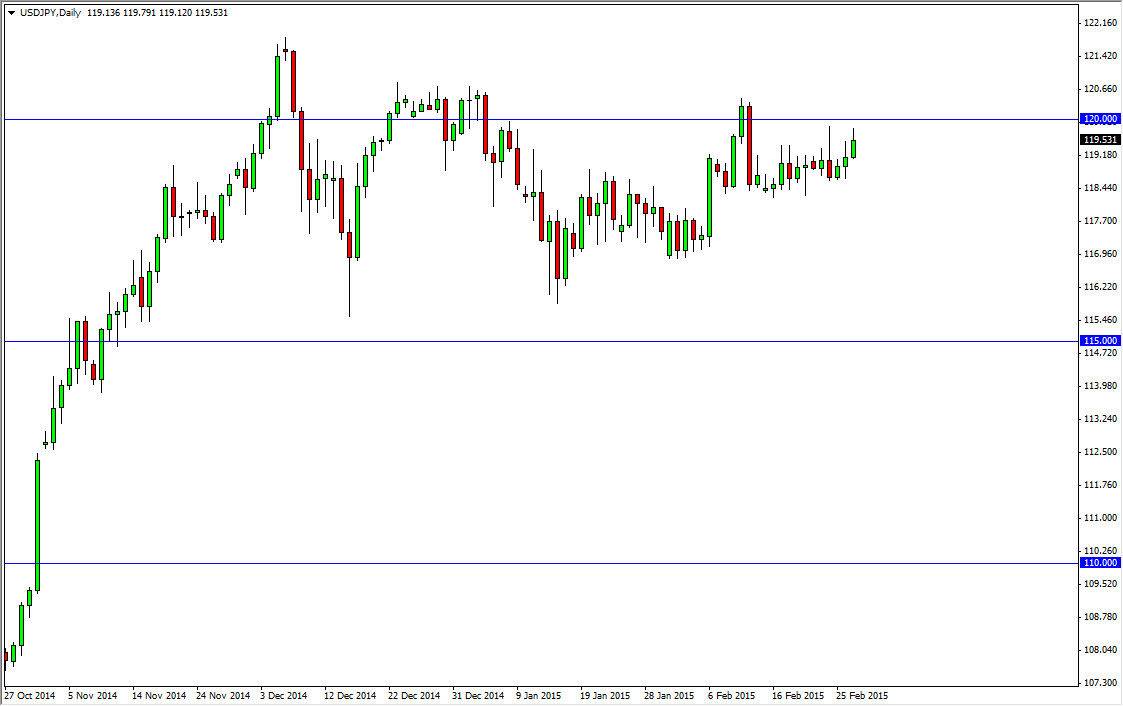Click the most recent candle on the chart
This screenshot has height=706, width=1123.
[855, 150]
